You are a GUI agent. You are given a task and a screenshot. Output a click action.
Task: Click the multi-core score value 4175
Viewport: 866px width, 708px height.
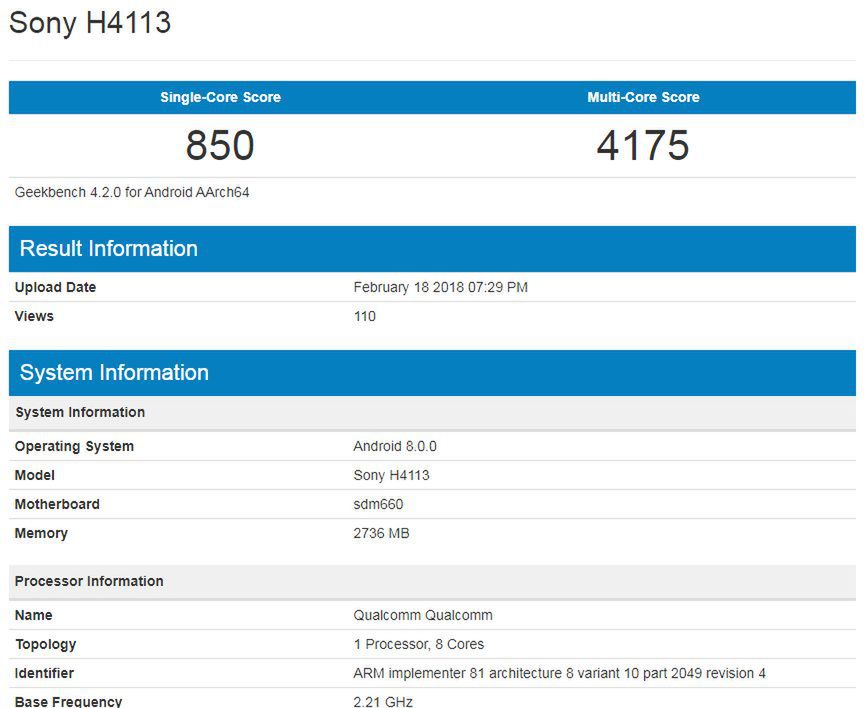643,145
